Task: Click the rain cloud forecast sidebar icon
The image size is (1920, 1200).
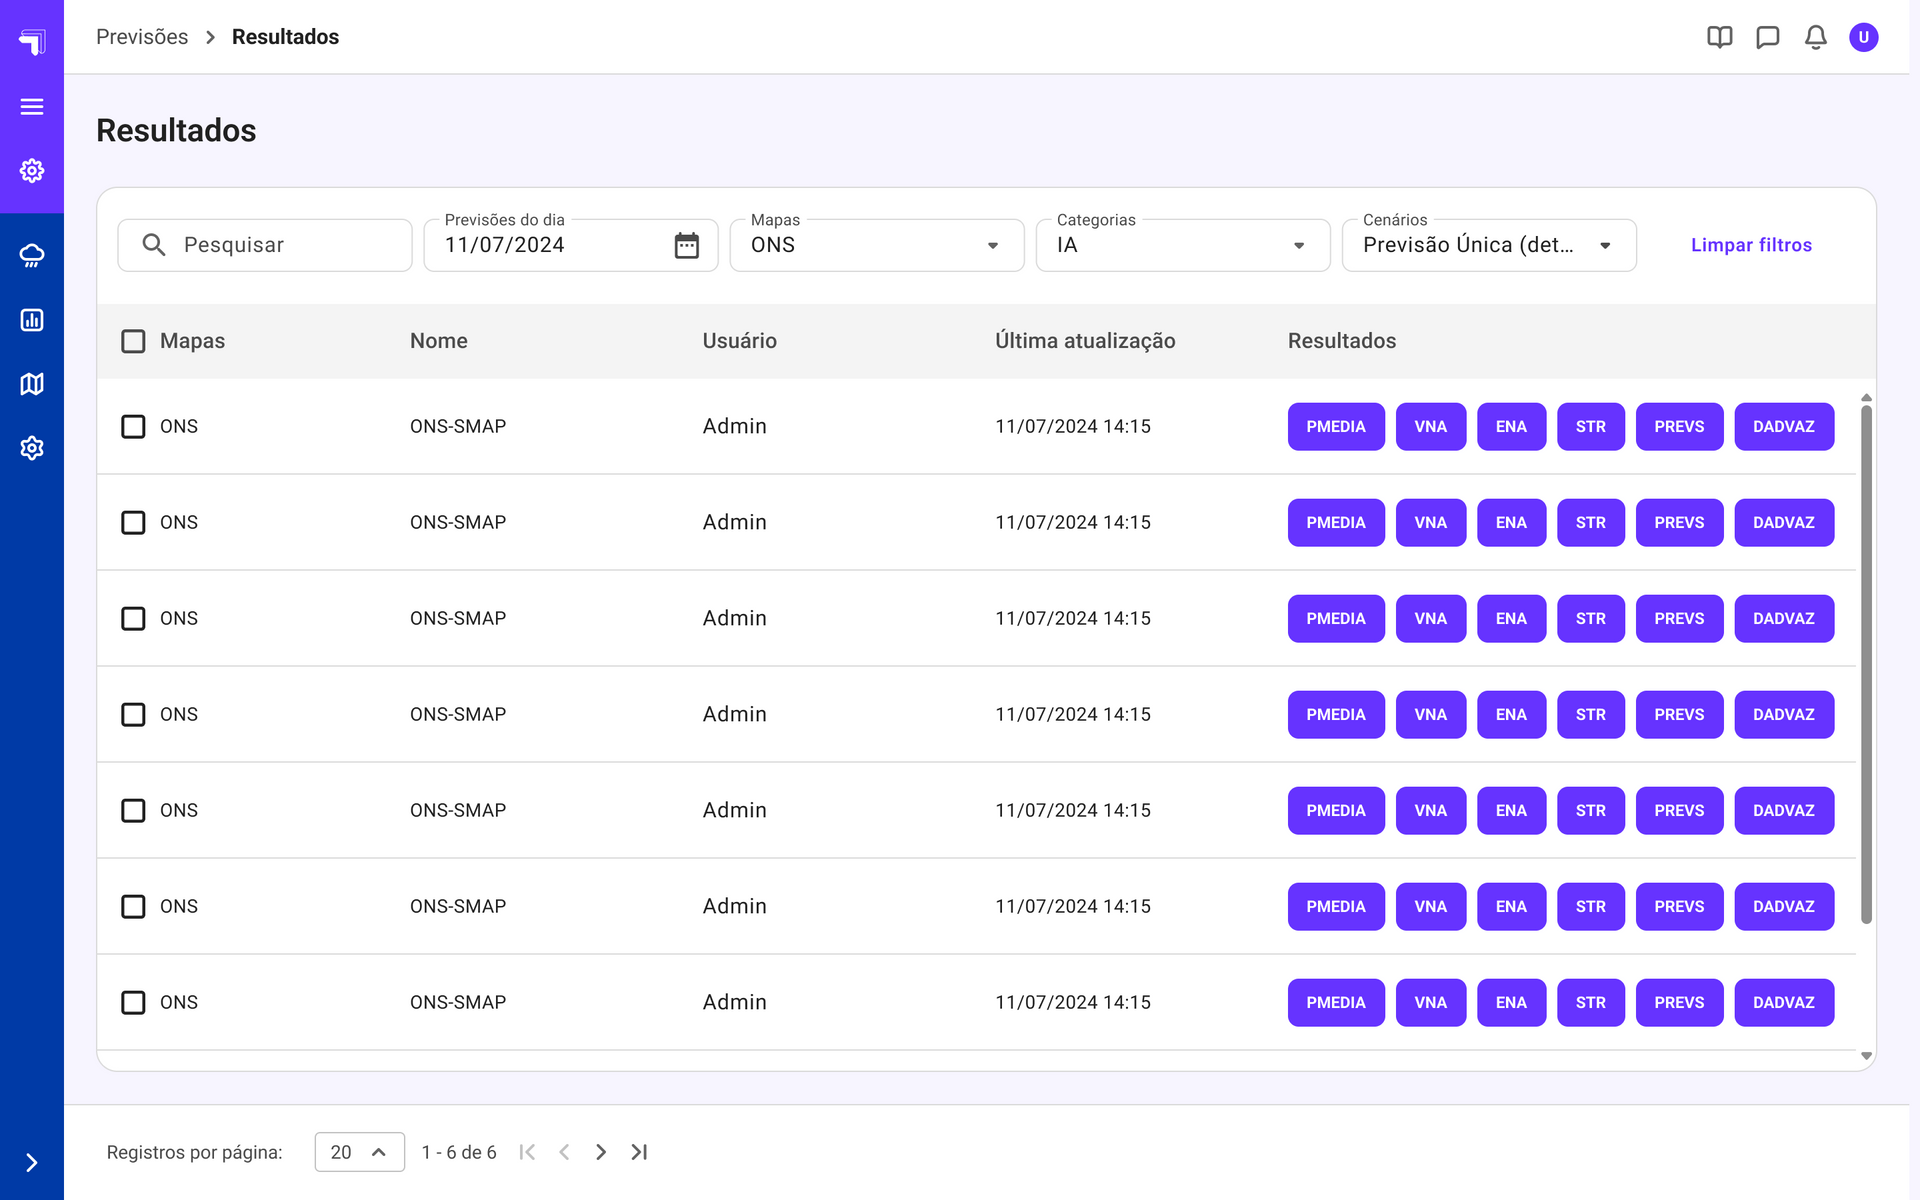Action: (x=32, y=256)
